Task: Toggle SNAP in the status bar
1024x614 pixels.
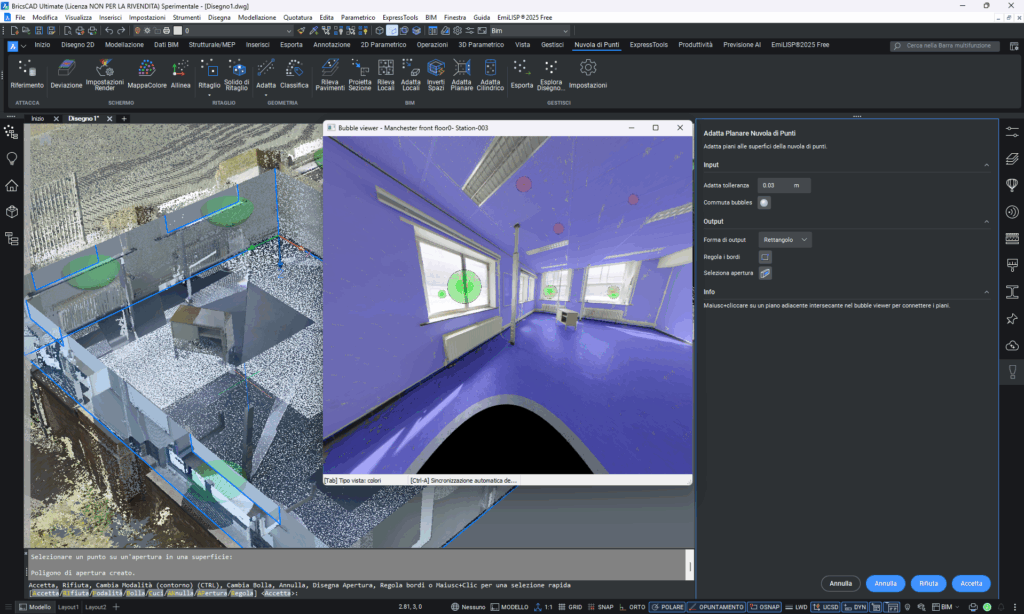Action: pos(600,607)
